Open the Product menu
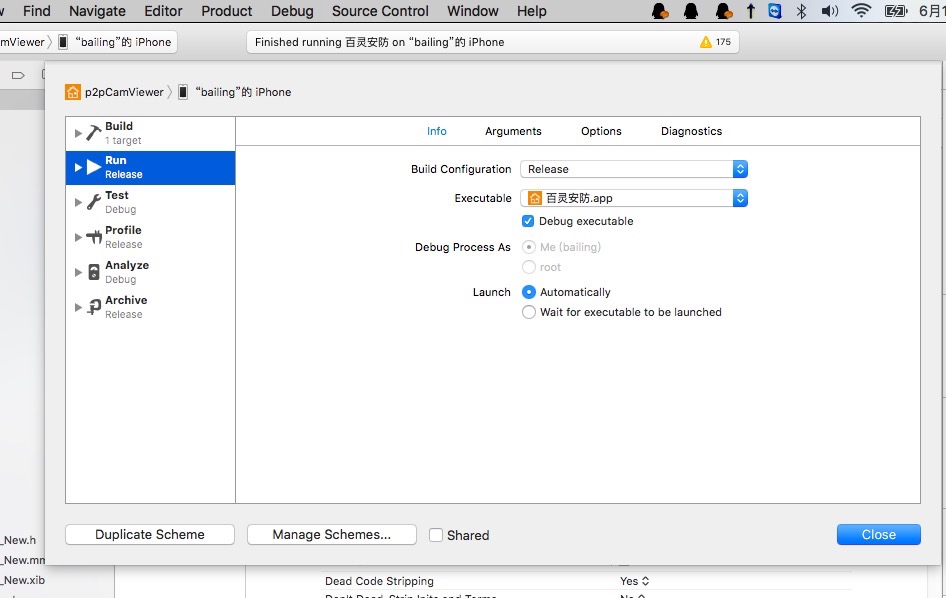The width and height of the screenshot is (946, 598). coord(227,11)
